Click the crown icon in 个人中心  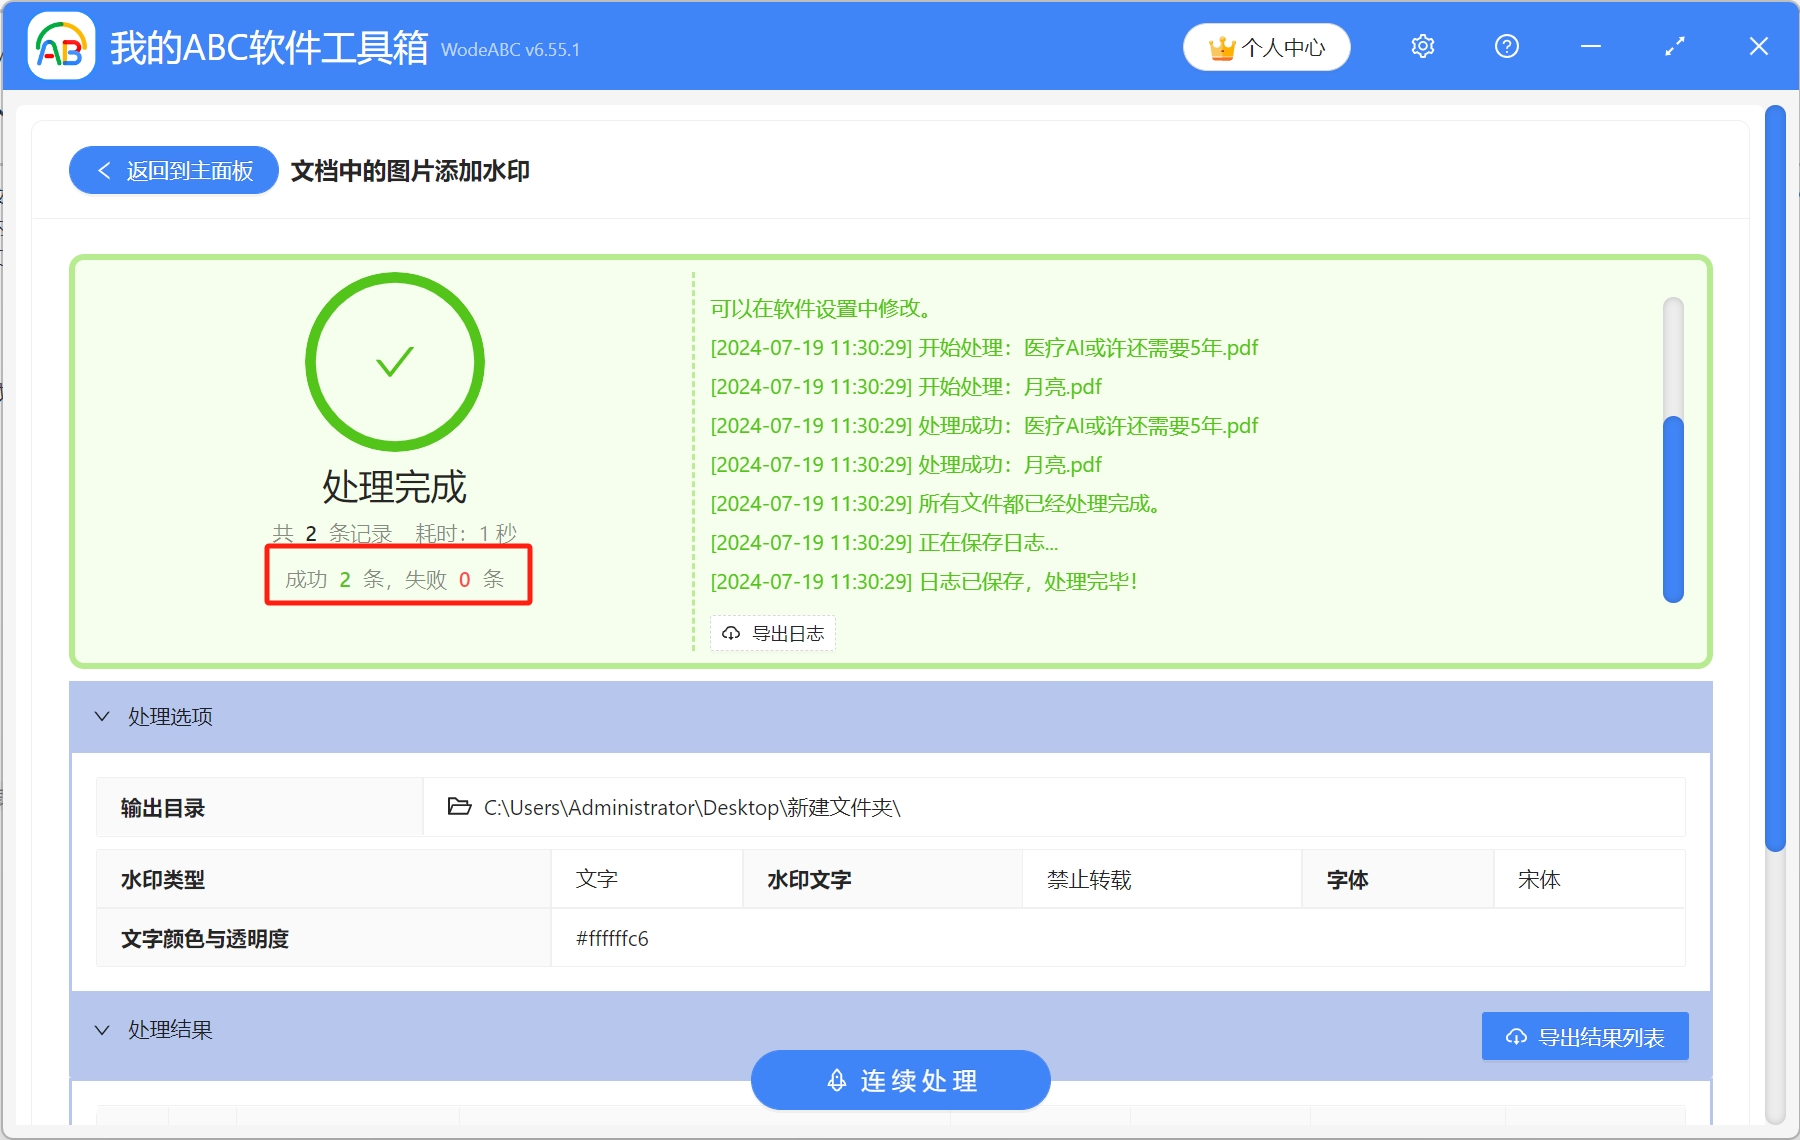tap(1221, 45)
